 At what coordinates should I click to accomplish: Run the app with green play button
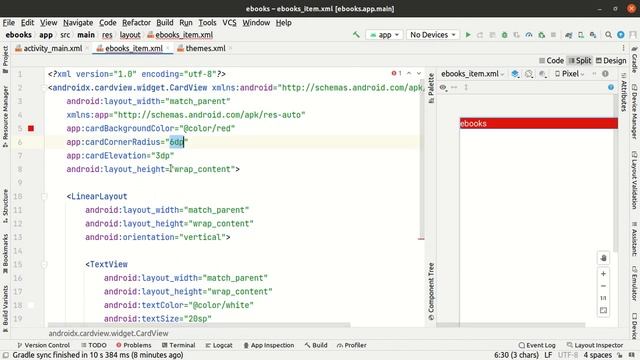[x=468, y=35]
